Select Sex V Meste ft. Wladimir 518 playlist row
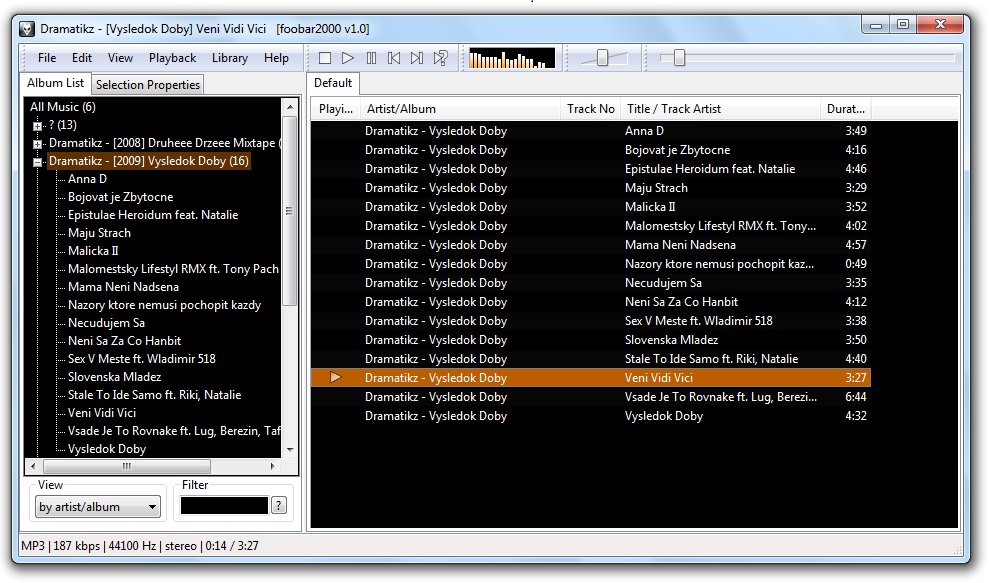The height and width of the screenshot is (583, 989). click(x=591, y=321)
